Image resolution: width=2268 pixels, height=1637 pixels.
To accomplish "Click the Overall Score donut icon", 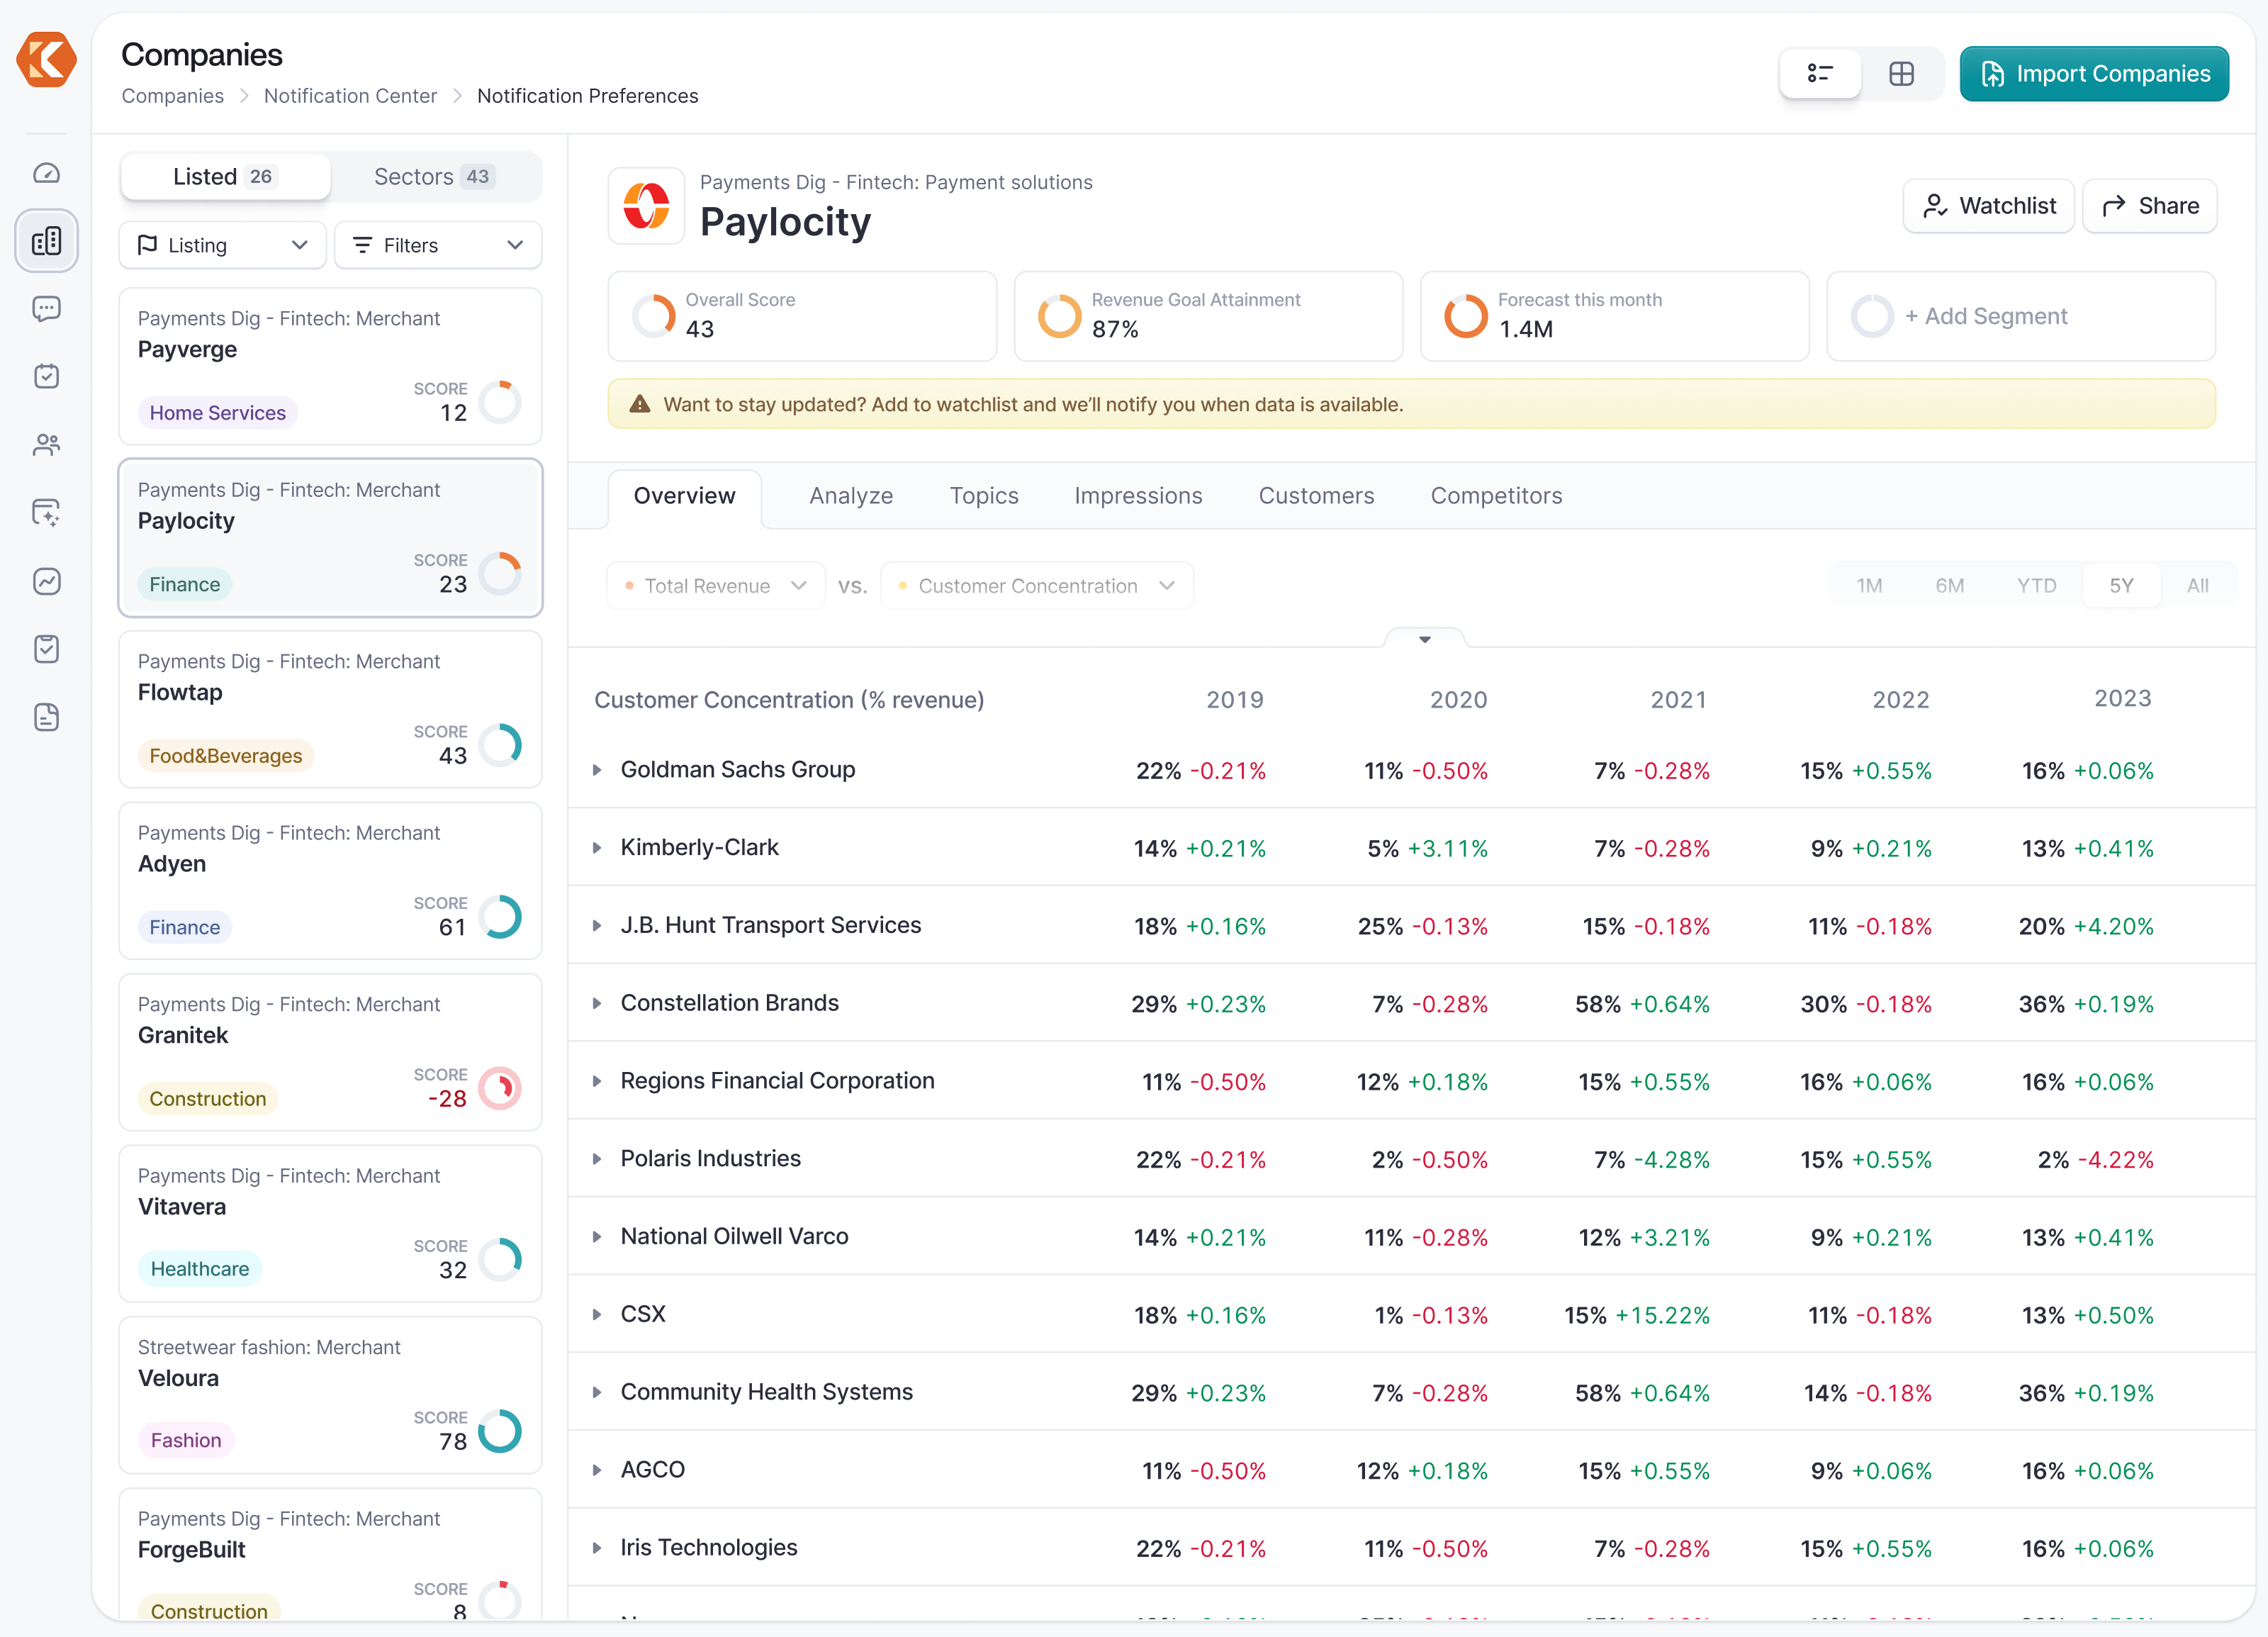I will coord(654,316).
